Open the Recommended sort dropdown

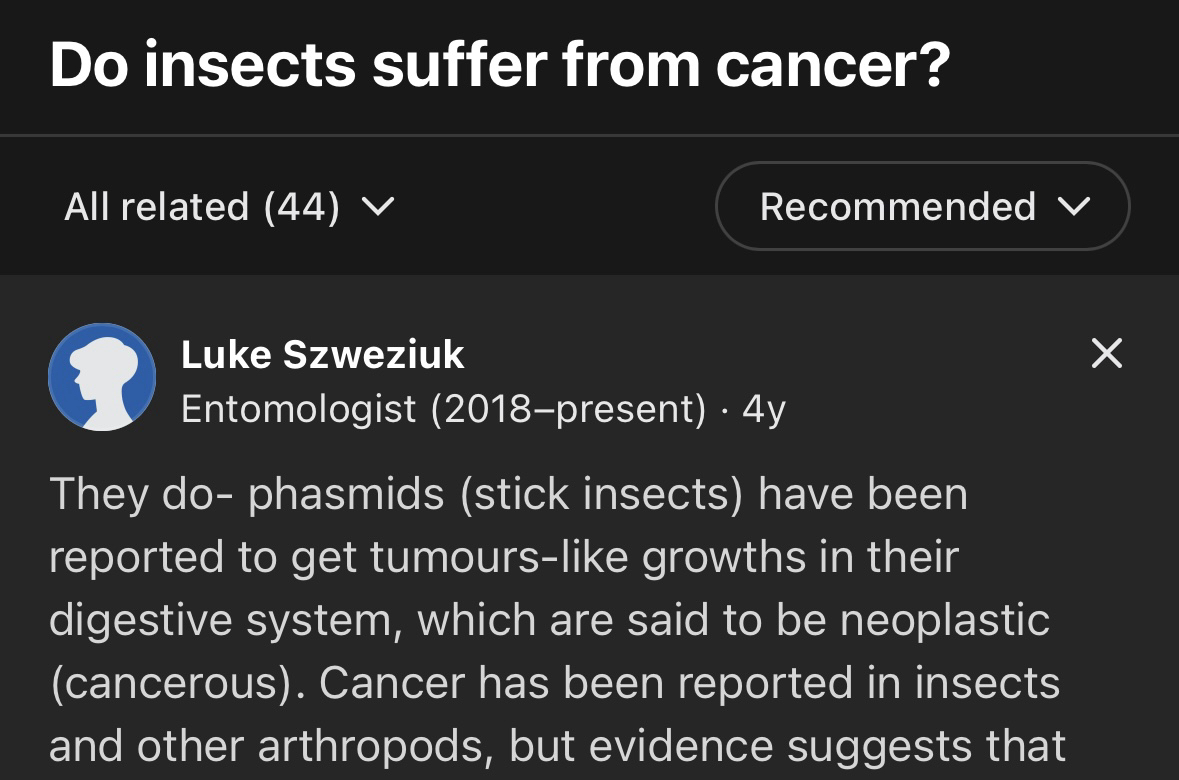tap(922, 206)
